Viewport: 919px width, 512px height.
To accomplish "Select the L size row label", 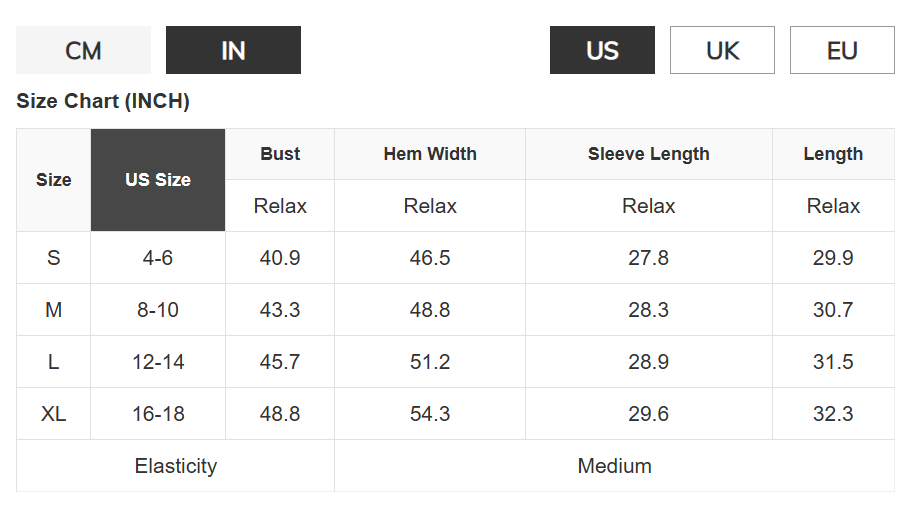I will tap(54, 362).
